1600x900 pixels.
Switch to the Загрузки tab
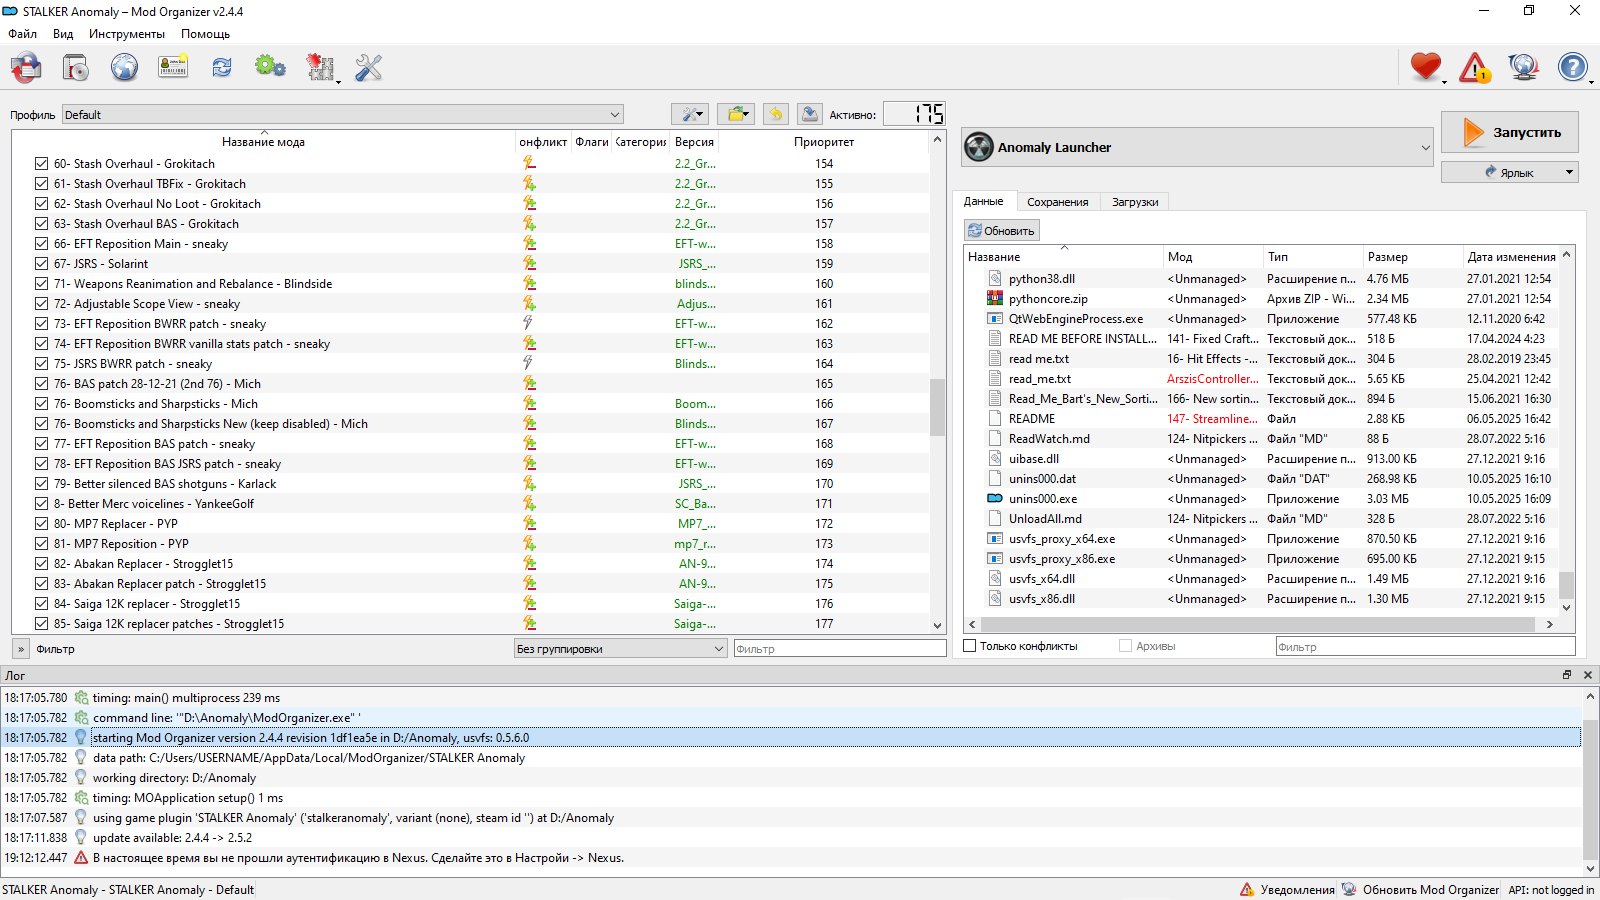coord(1135,201)
